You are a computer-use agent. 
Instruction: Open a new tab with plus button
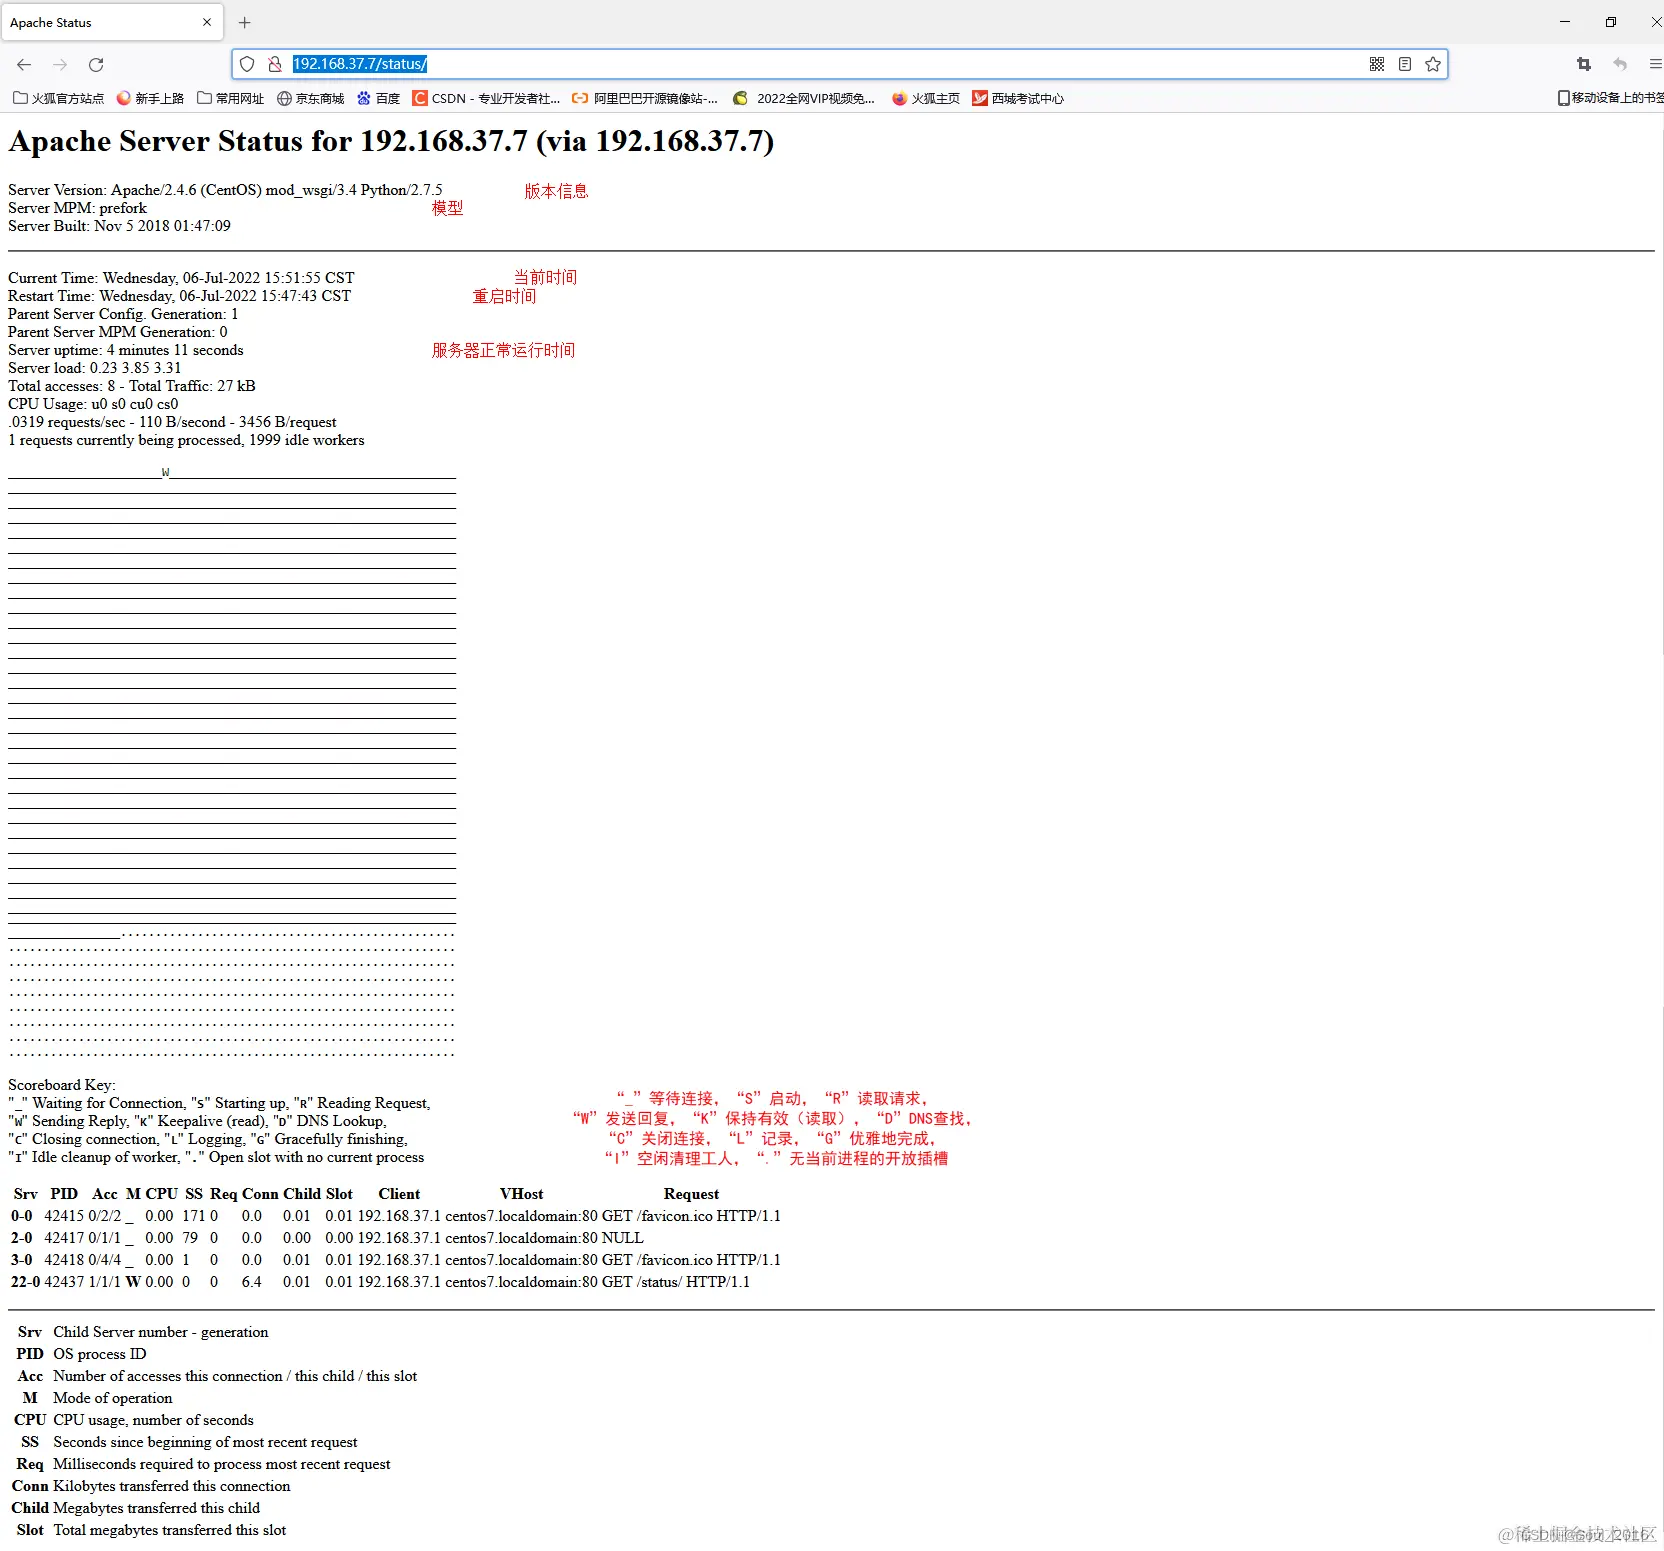click(x=245, y=22)
